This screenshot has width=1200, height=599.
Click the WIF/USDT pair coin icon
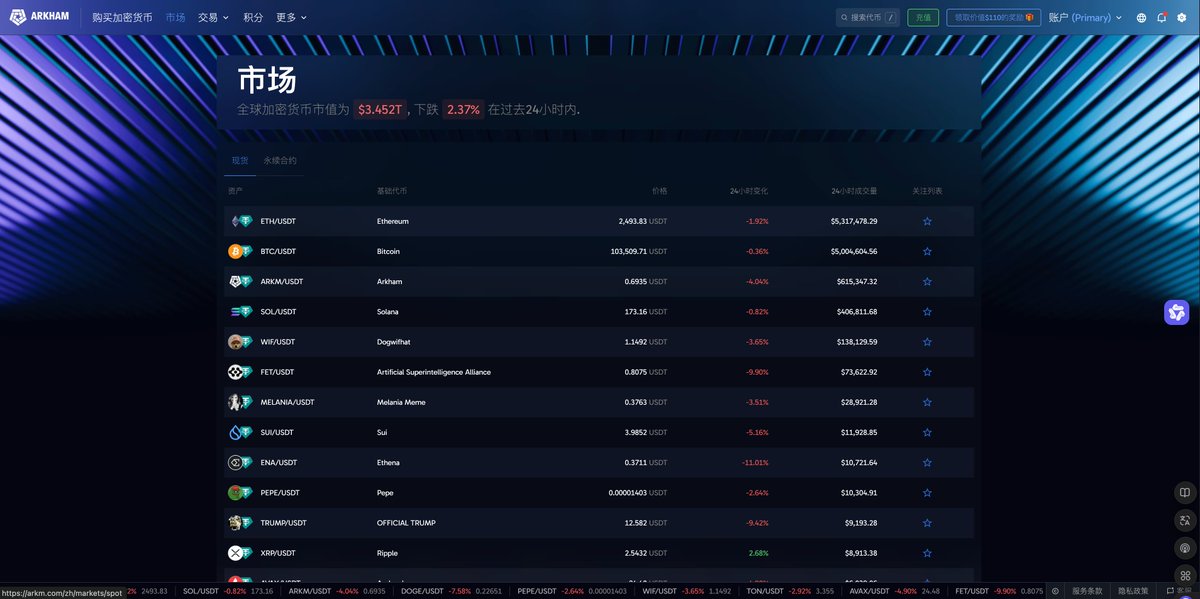click(x=240, y=342)
